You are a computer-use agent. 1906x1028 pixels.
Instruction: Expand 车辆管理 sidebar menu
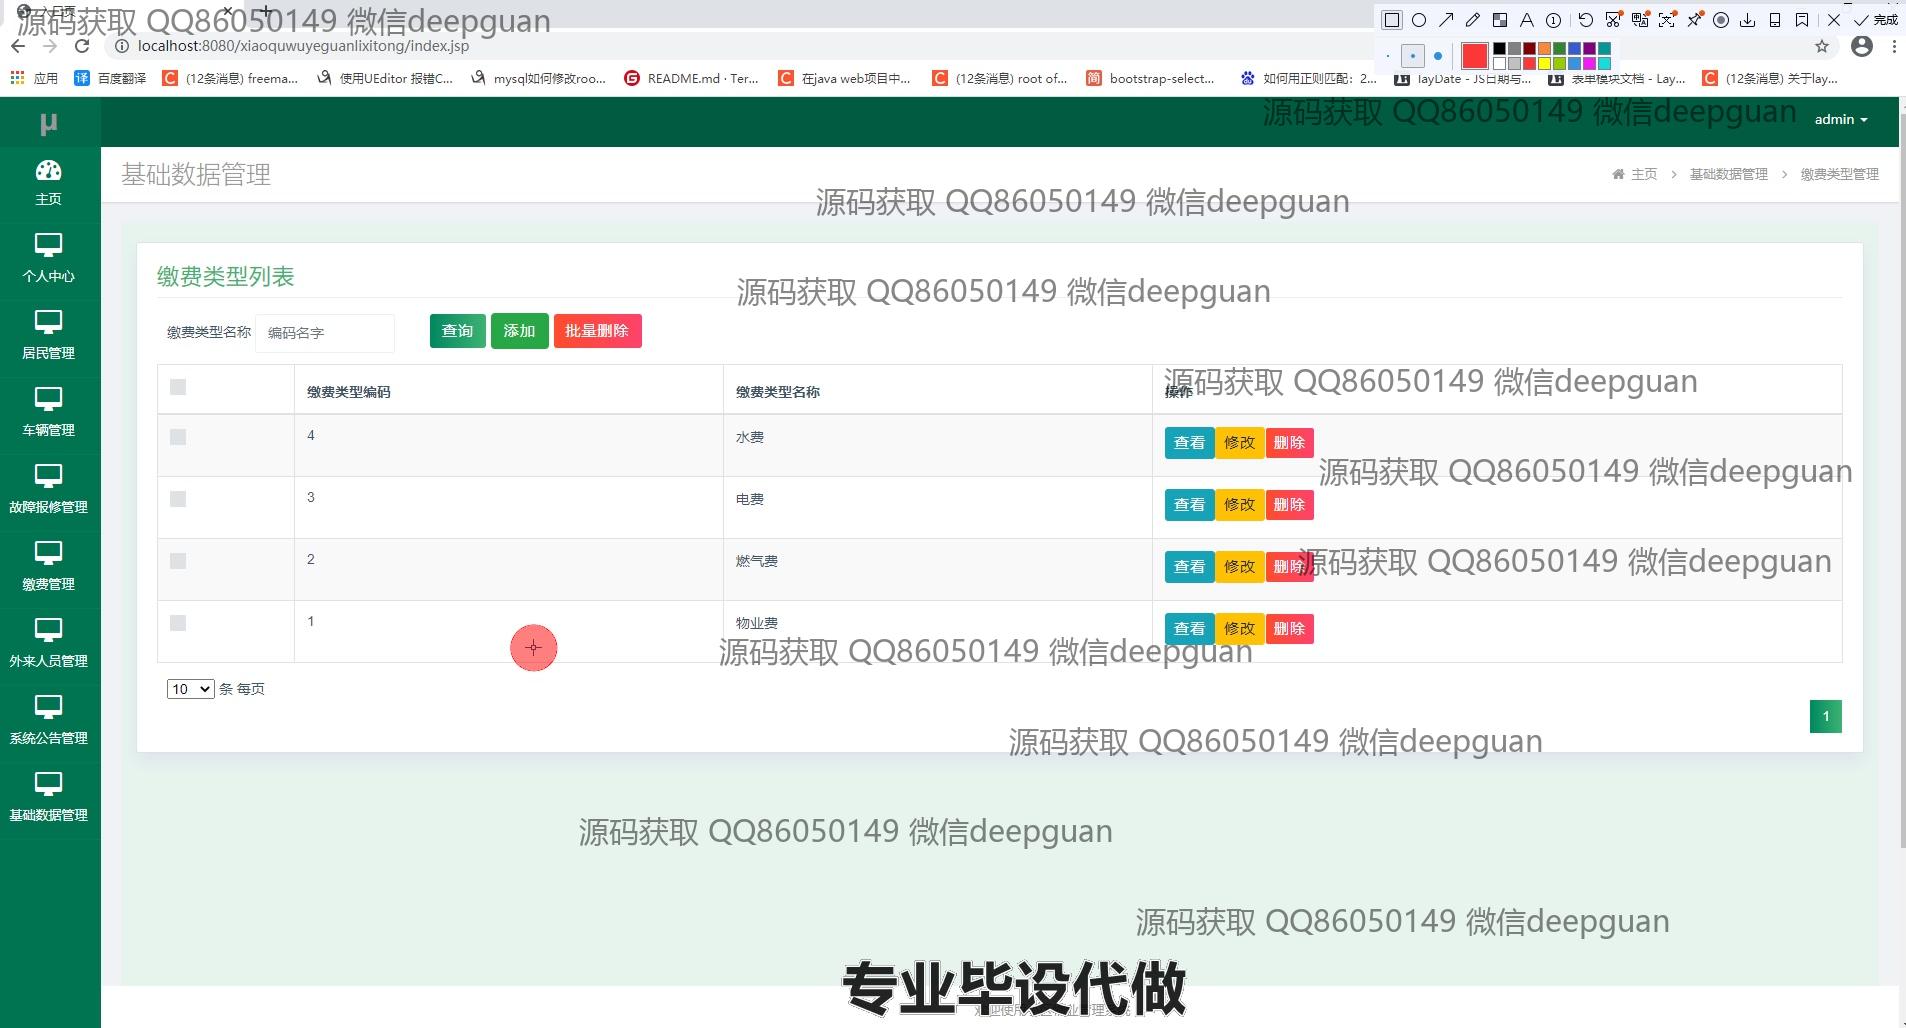click(48, 414)
